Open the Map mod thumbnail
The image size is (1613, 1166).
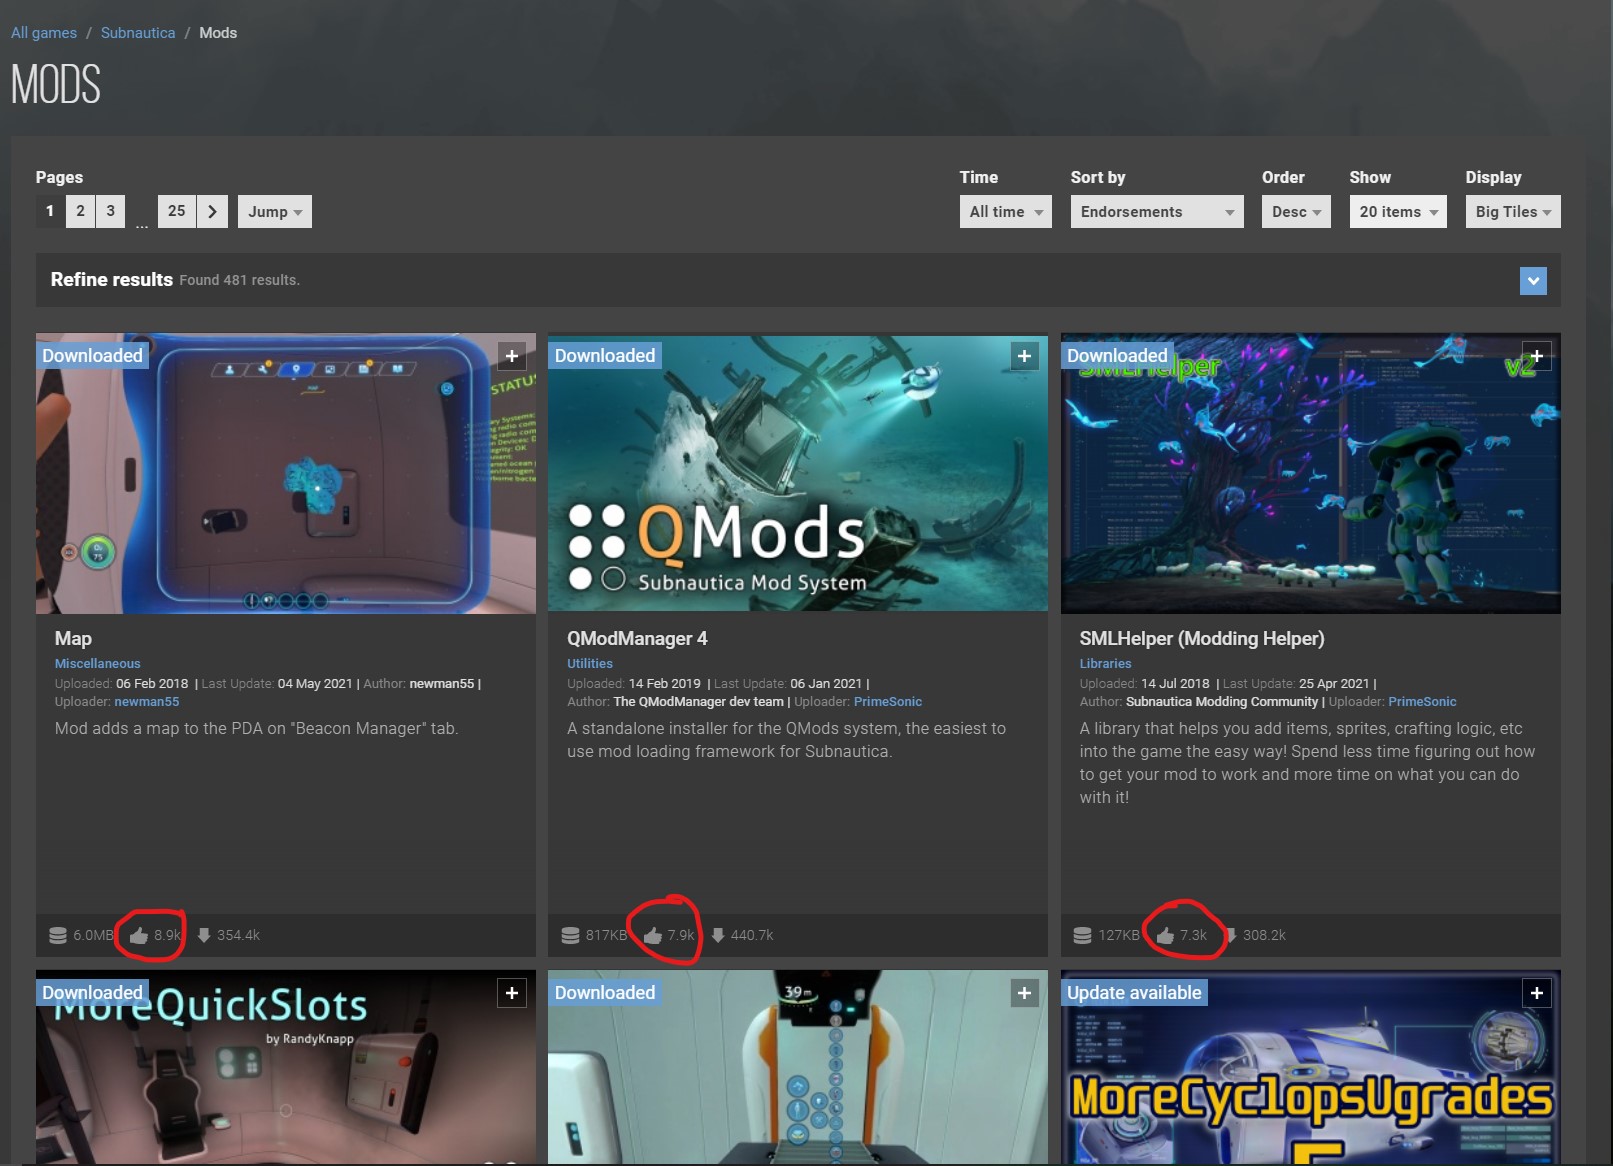pyautogui.click(x=286, y=474)
